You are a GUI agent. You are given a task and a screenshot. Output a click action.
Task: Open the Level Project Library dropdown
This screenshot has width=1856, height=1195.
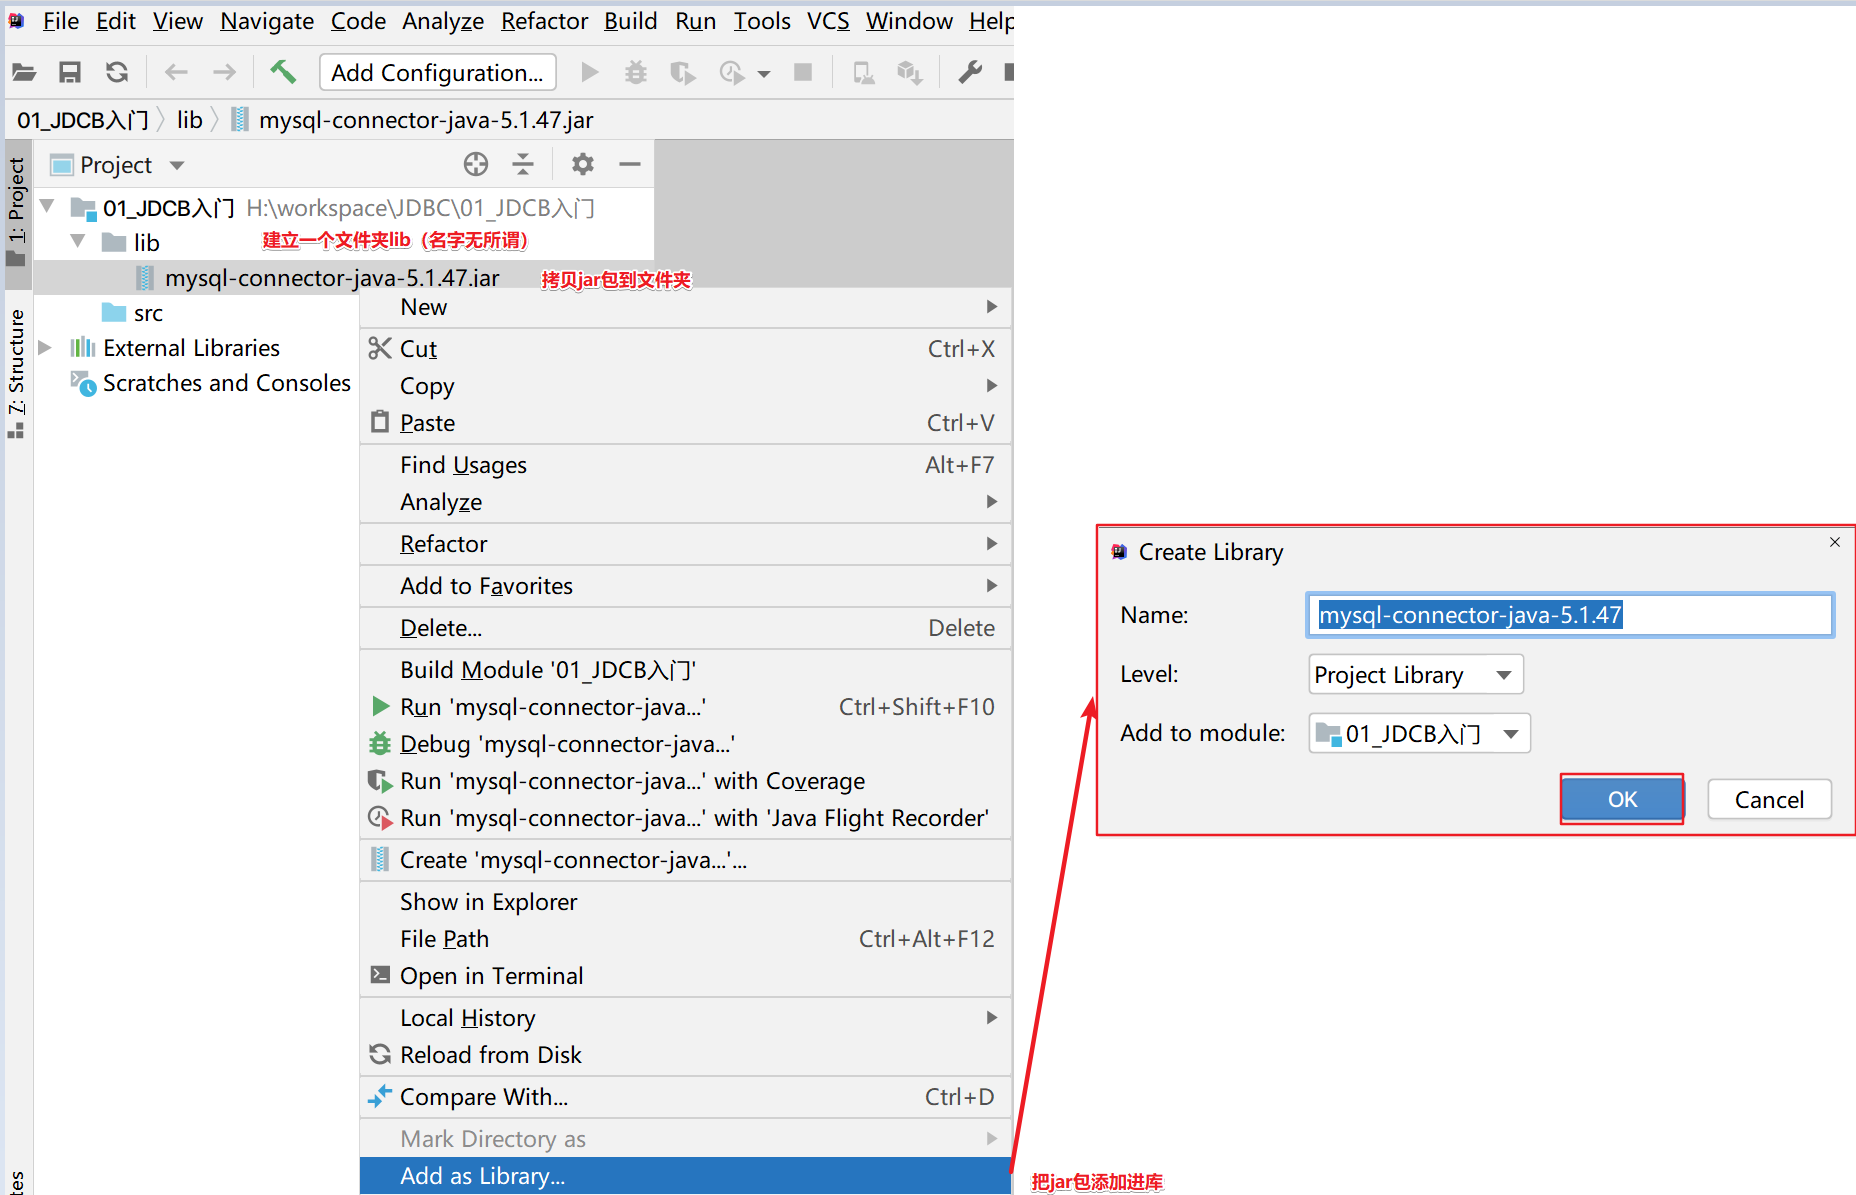[1415, 675]
